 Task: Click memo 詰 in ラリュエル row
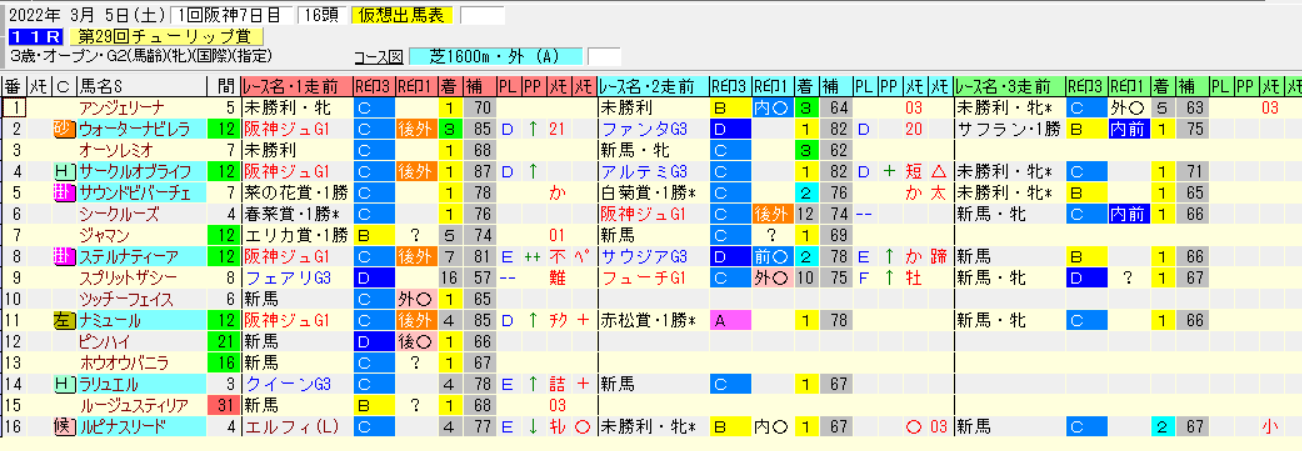pos(558,385)
